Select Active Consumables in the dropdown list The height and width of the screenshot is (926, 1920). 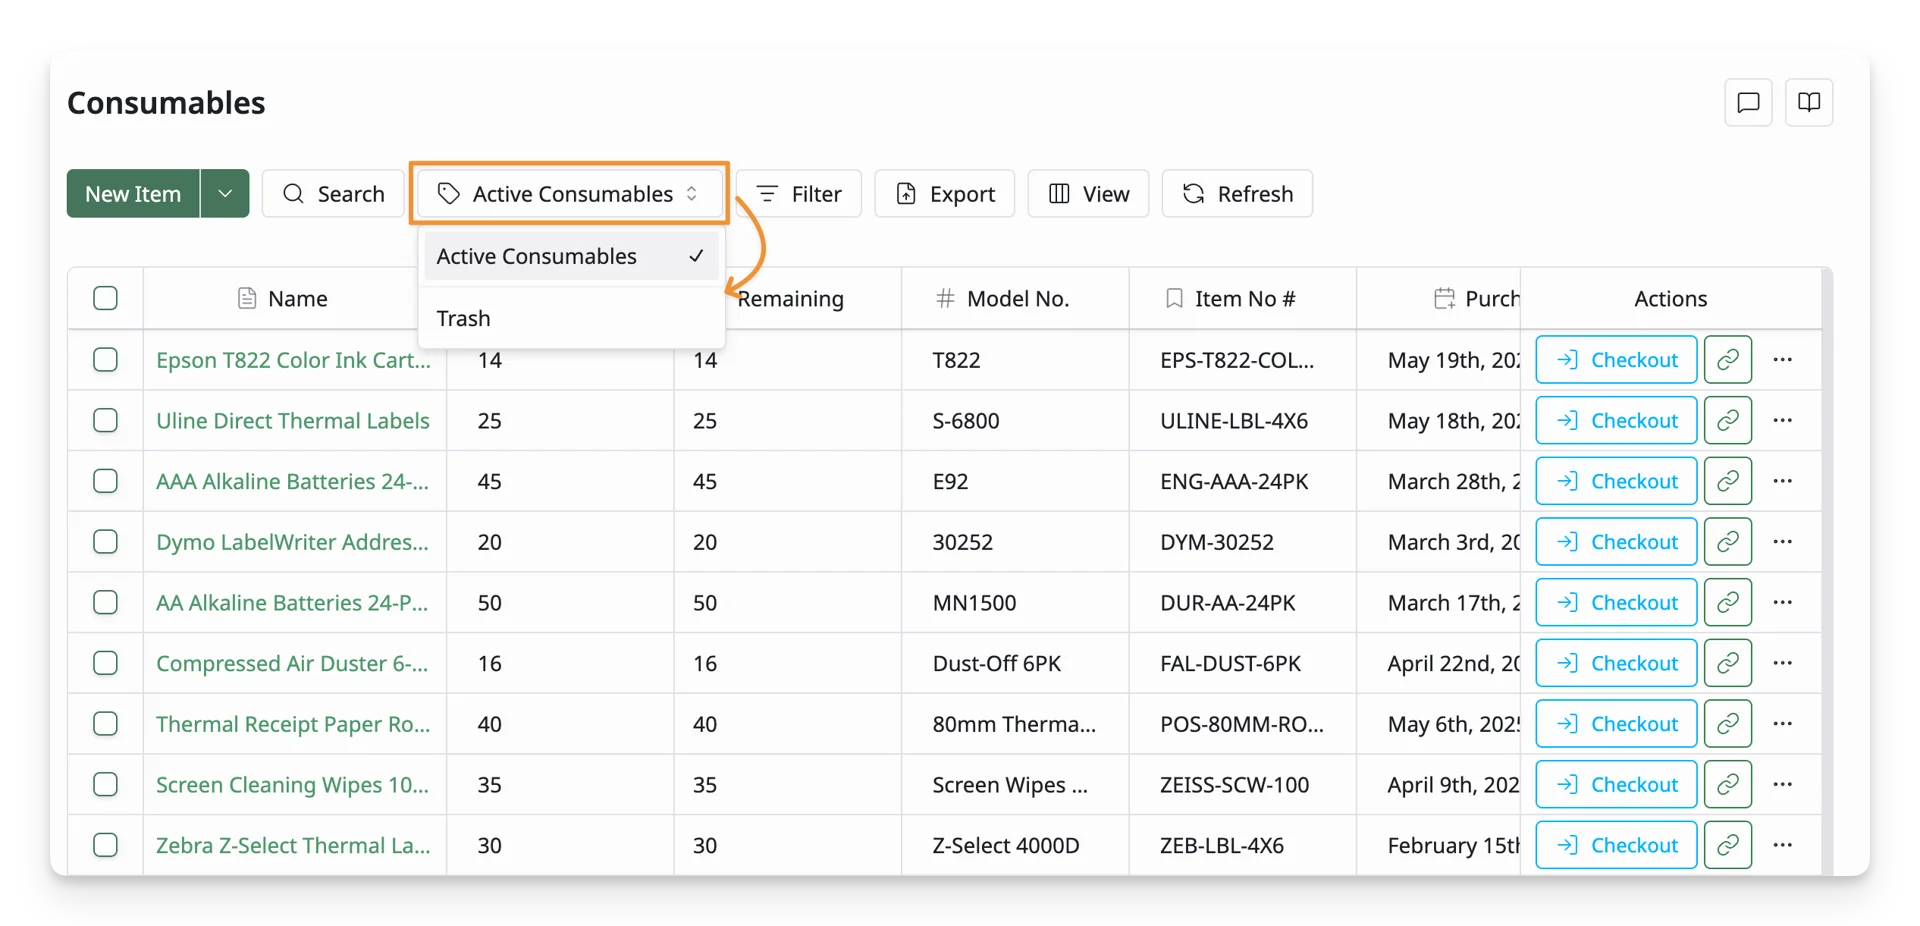(x=570, y=256)
